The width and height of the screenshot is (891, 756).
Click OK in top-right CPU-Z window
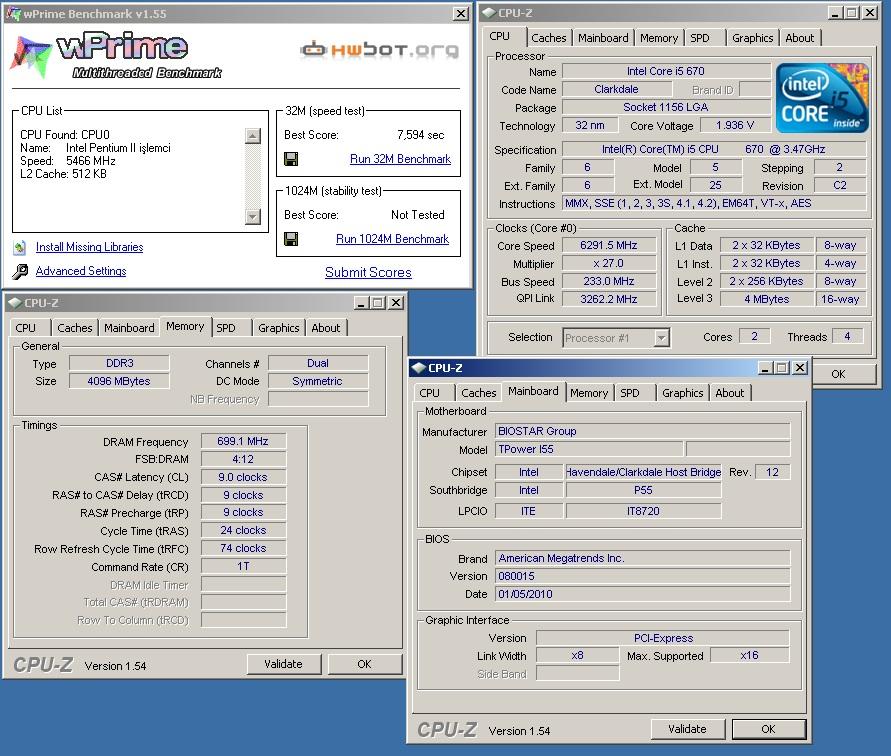click(x=843, y=374)
